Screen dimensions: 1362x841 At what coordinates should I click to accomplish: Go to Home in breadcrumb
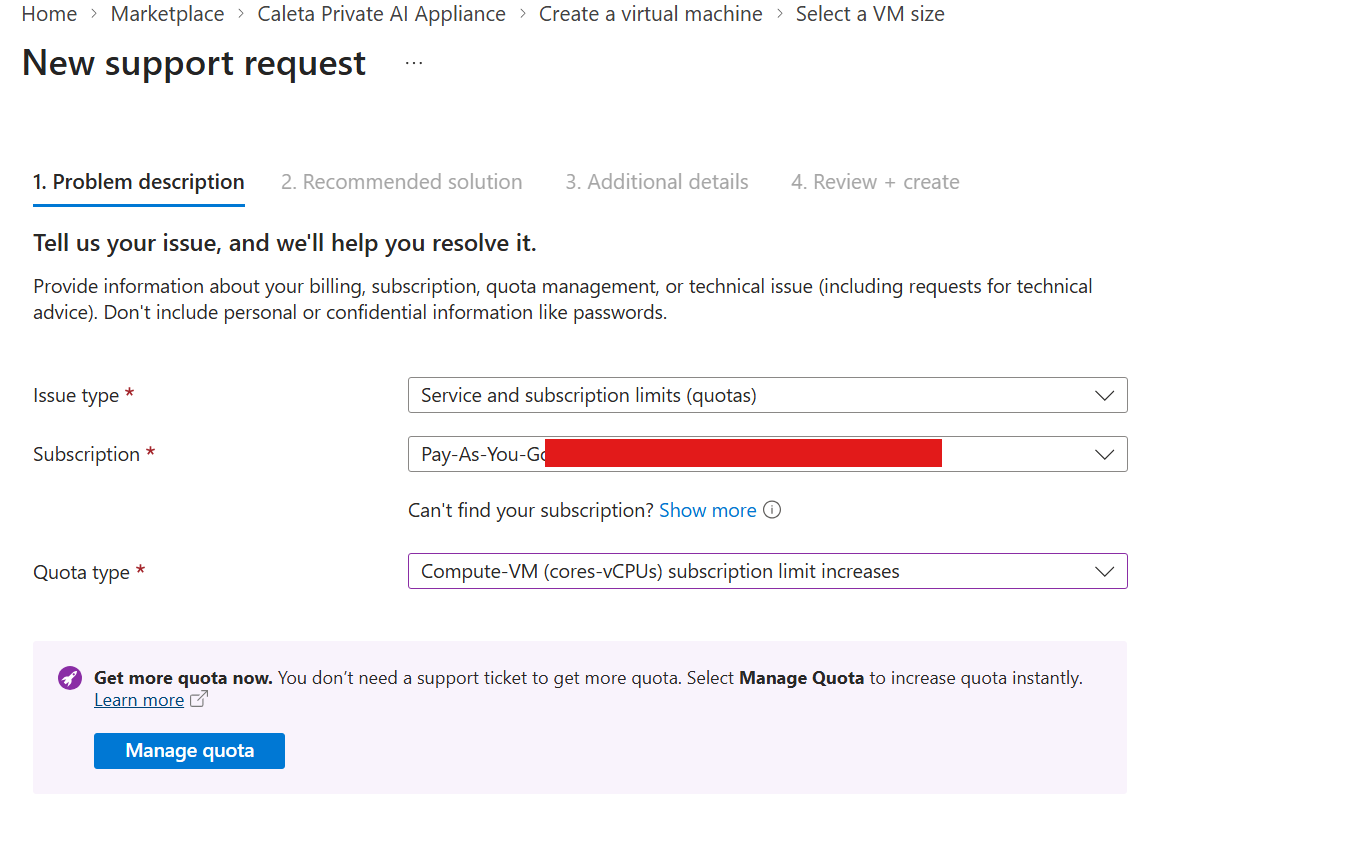click(49, 14)
